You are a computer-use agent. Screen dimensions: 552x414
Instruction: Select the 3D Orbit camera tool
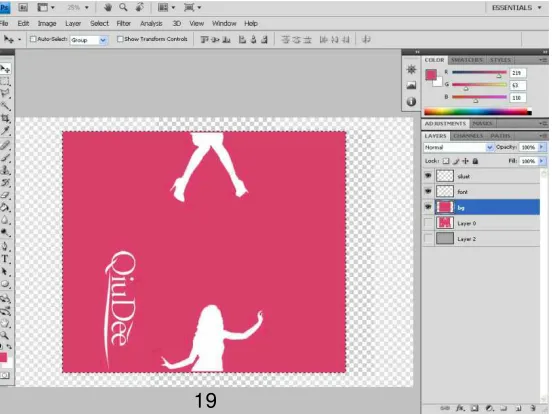tap(5, 311)
